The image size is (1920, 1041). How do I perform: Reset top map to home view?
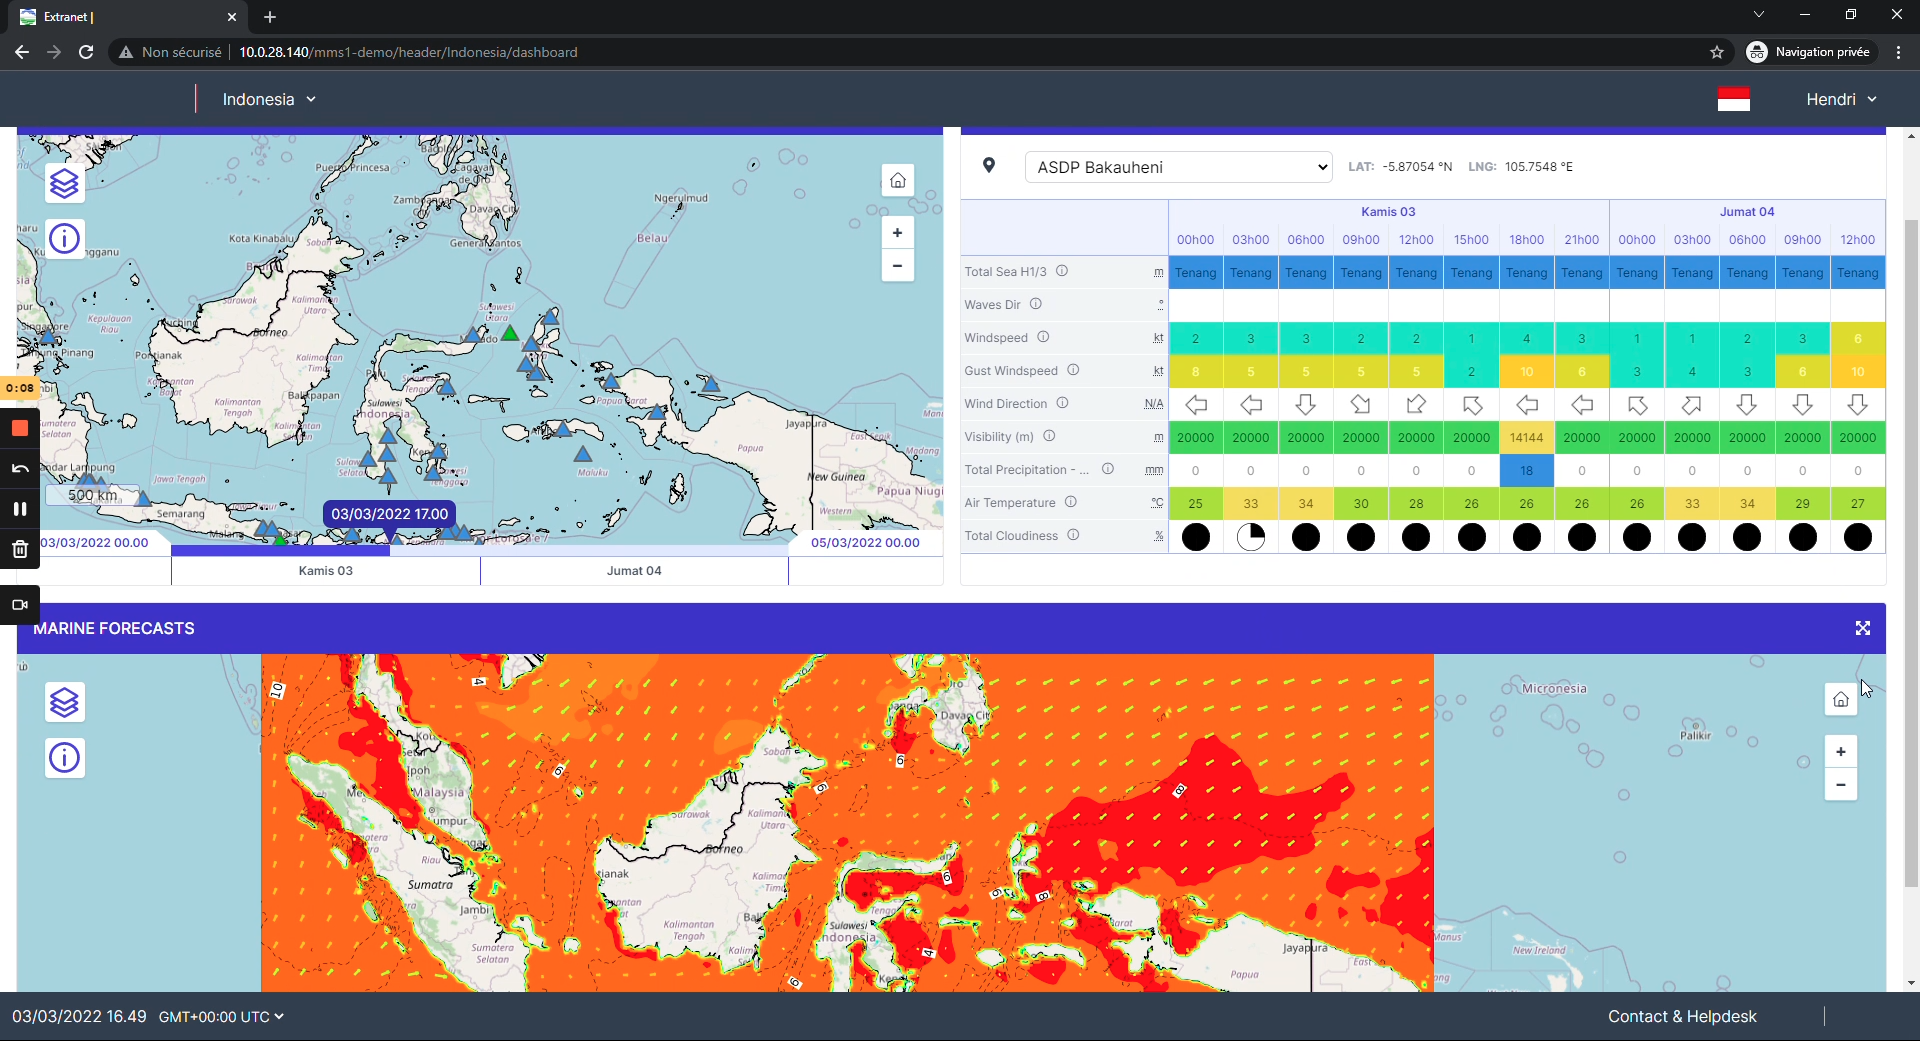[897, 181]
